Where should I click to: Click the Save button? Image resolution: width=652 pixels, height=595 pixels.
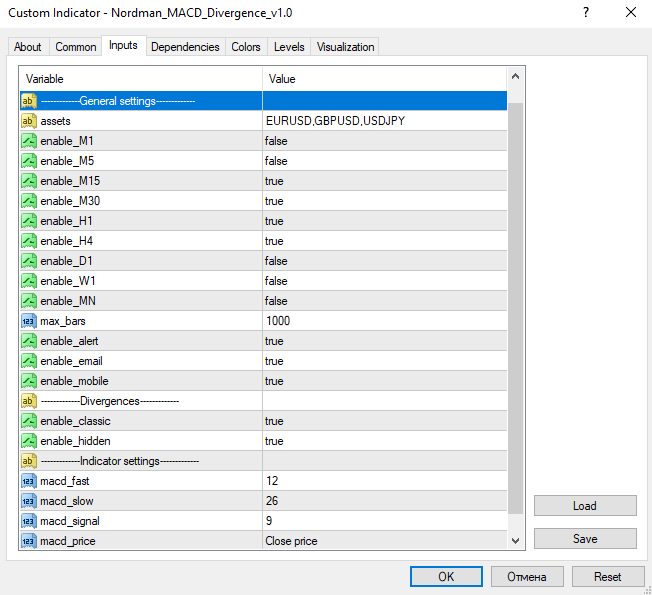(x=585, y=539)
